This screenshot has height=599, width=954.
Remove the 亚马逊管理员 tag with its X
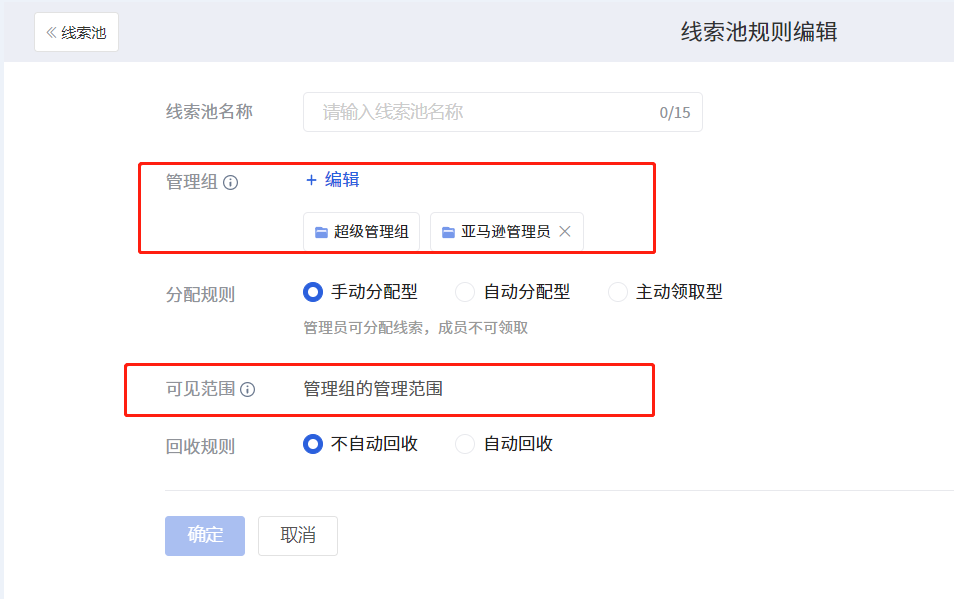click(565, 232)
